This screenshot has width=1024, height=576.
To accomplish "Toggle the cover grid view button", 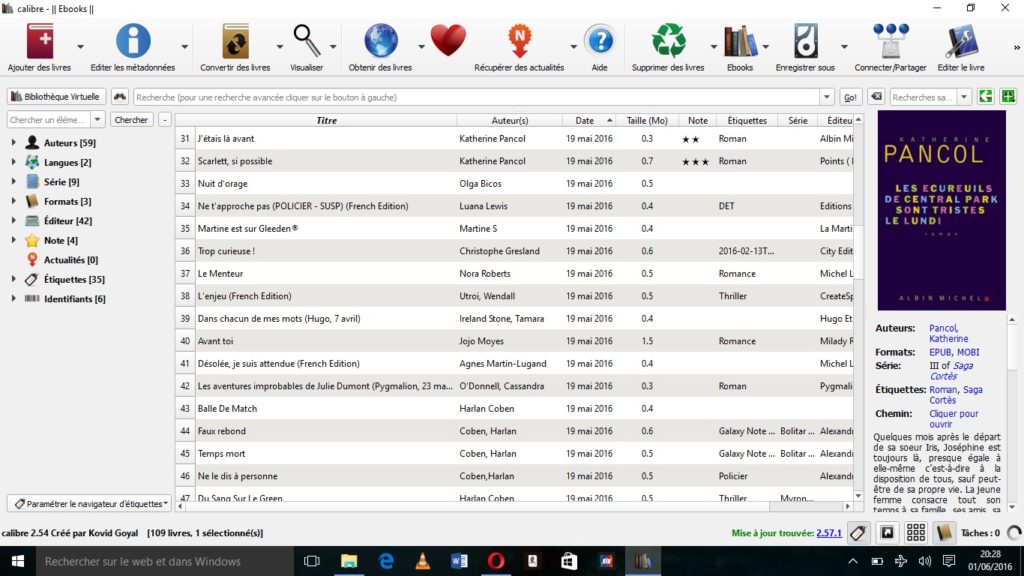I will 915,533.
